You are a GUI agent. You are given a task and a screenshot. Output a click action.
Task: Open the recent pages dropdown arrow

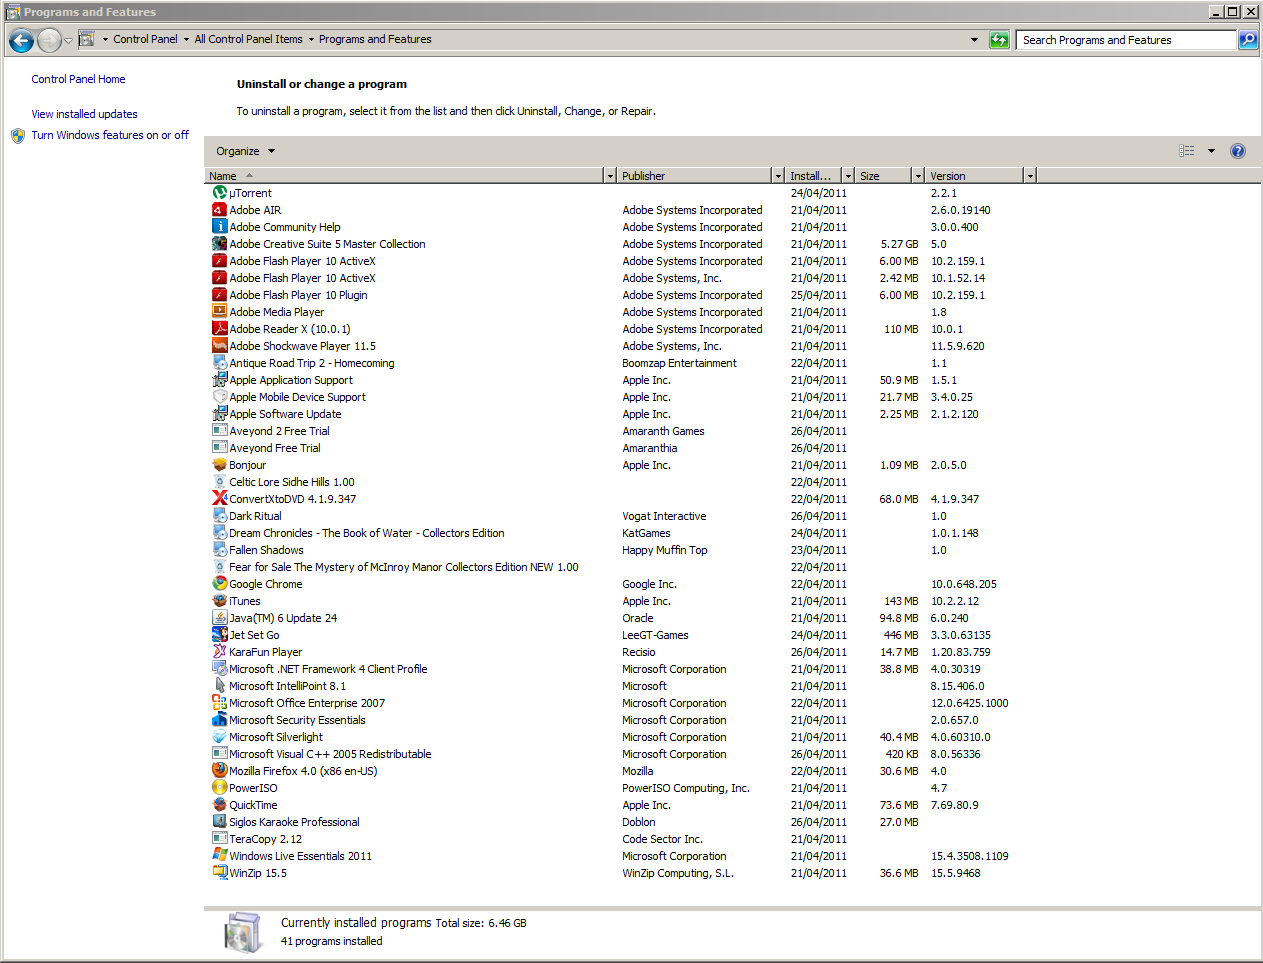click(x=68, y=40)
